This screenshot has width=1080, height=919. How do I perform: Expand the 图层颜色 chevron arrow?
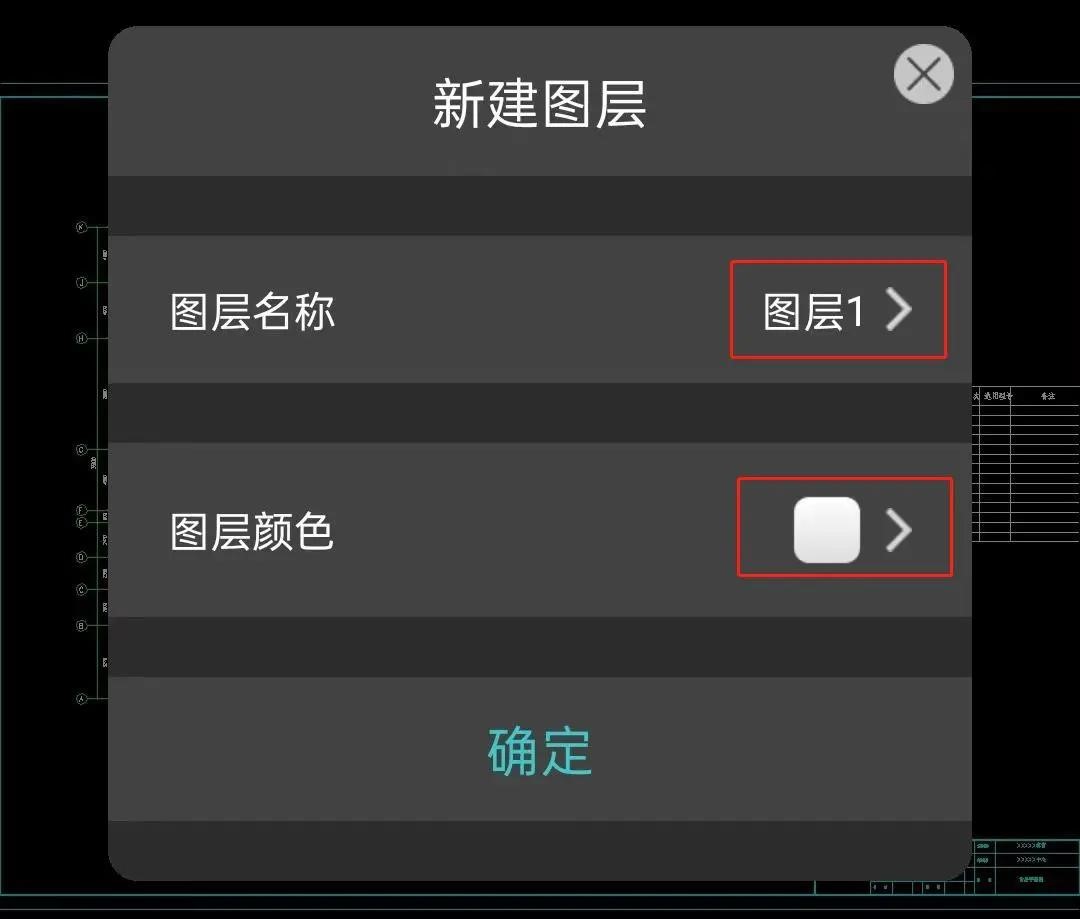899,530
